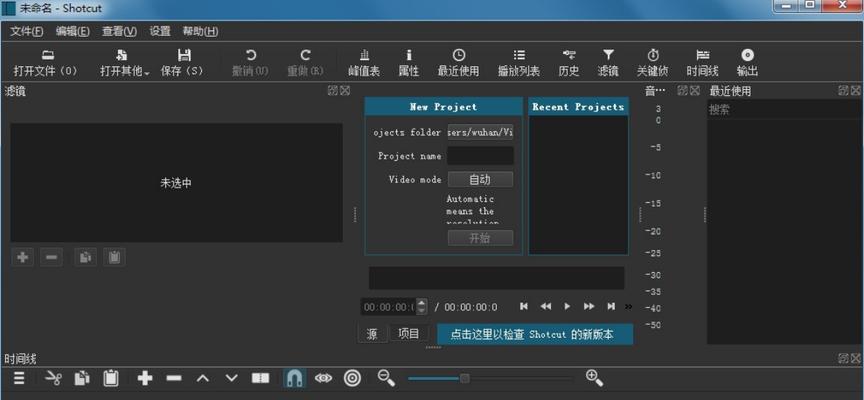Screen dimensions: 864x400
Task: Toggle the 滤镜 filters panel from toolbar
Action: [608, 63]
